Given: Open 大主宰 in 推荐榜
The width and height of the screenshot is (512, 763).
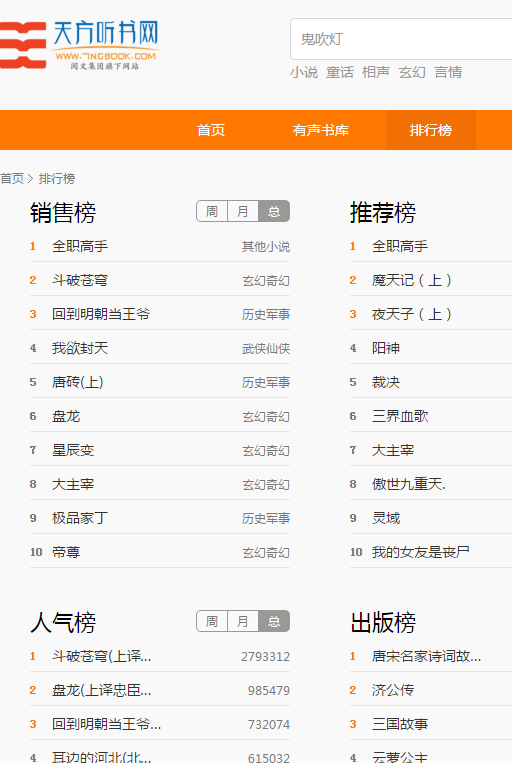Looking at the screenshot, I should (393, 451).
